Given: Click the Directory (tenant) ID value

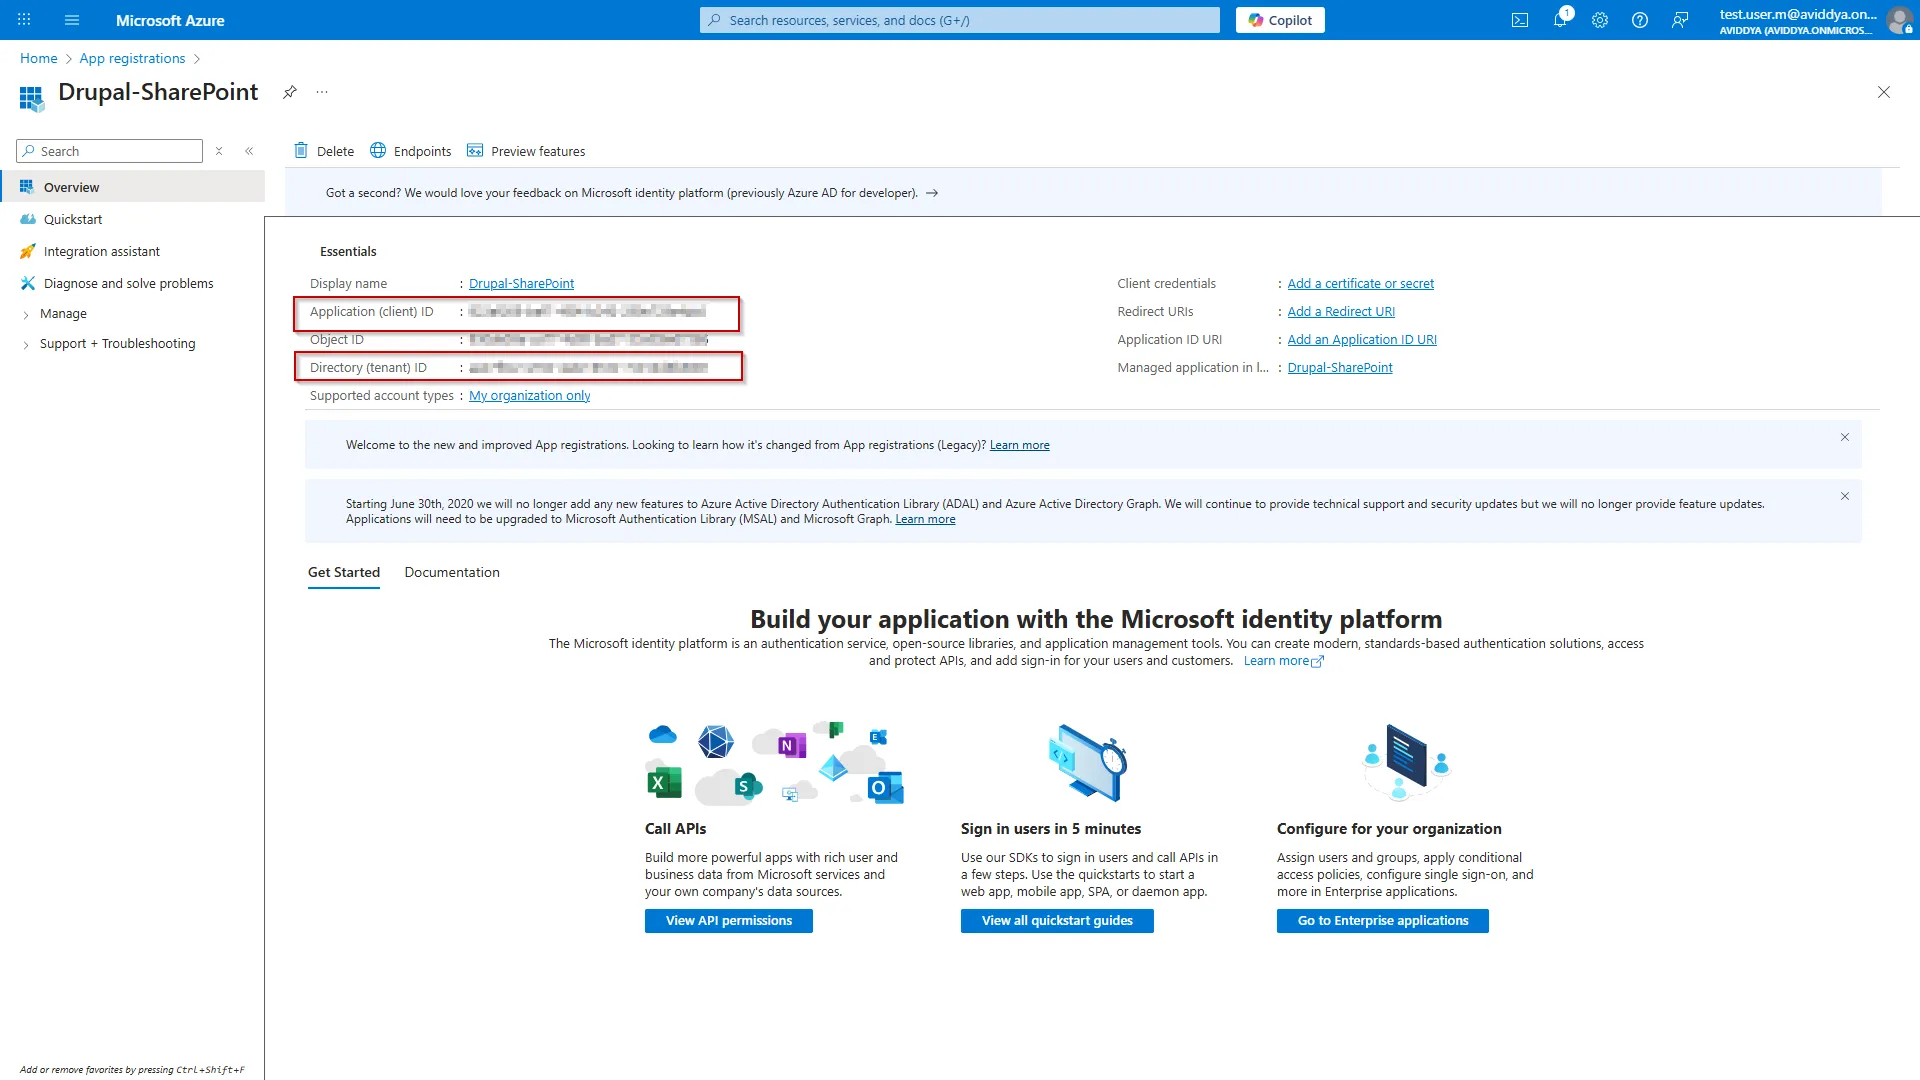Looking at the screenshot, I should coord(589,367).
